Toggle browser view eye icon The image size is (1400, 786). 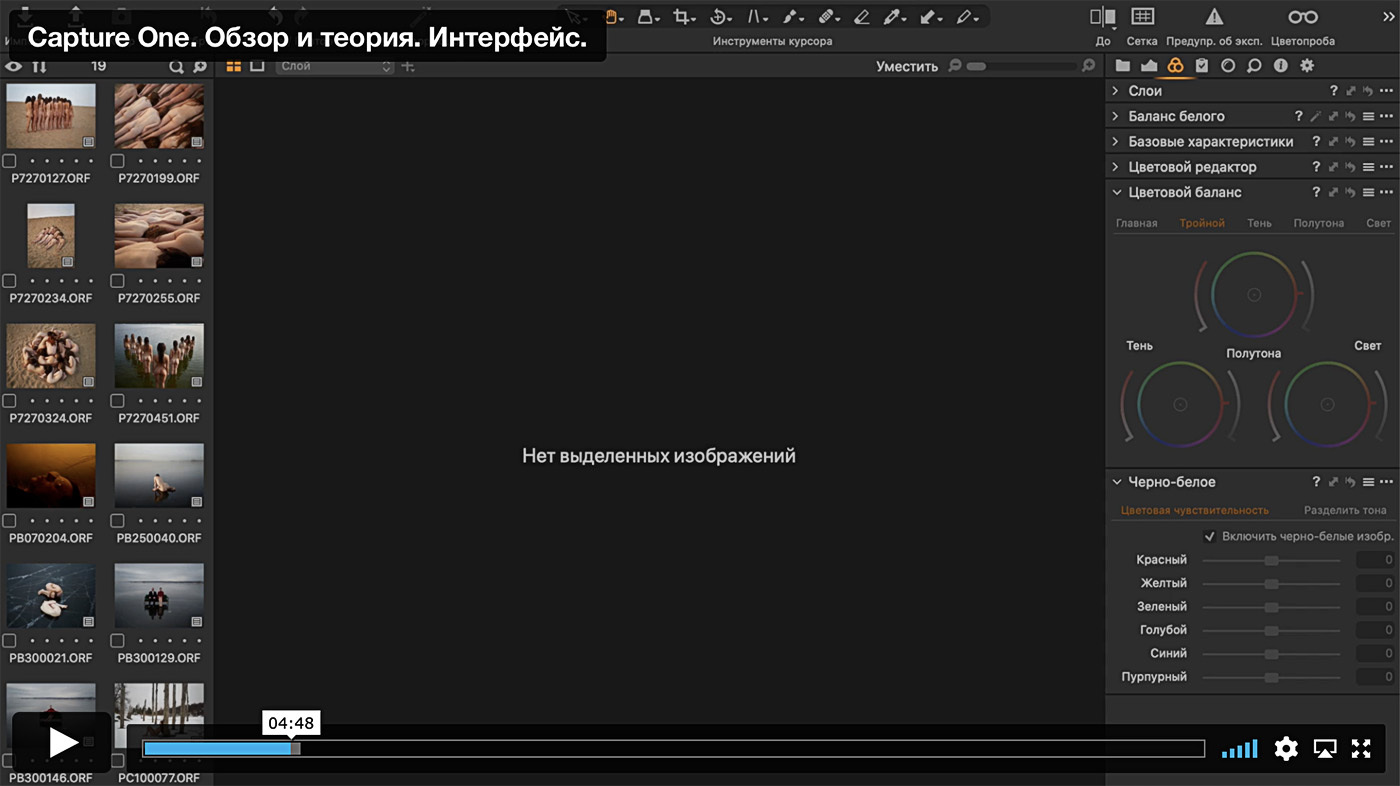click(13, 66)
